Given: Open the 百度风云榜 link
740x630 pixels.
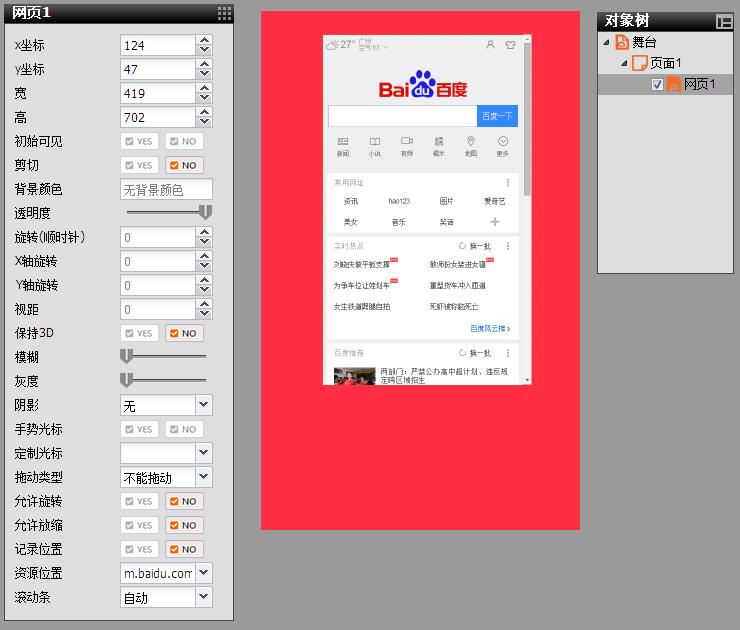Looking at the screenshot, I should coord(490,328).
